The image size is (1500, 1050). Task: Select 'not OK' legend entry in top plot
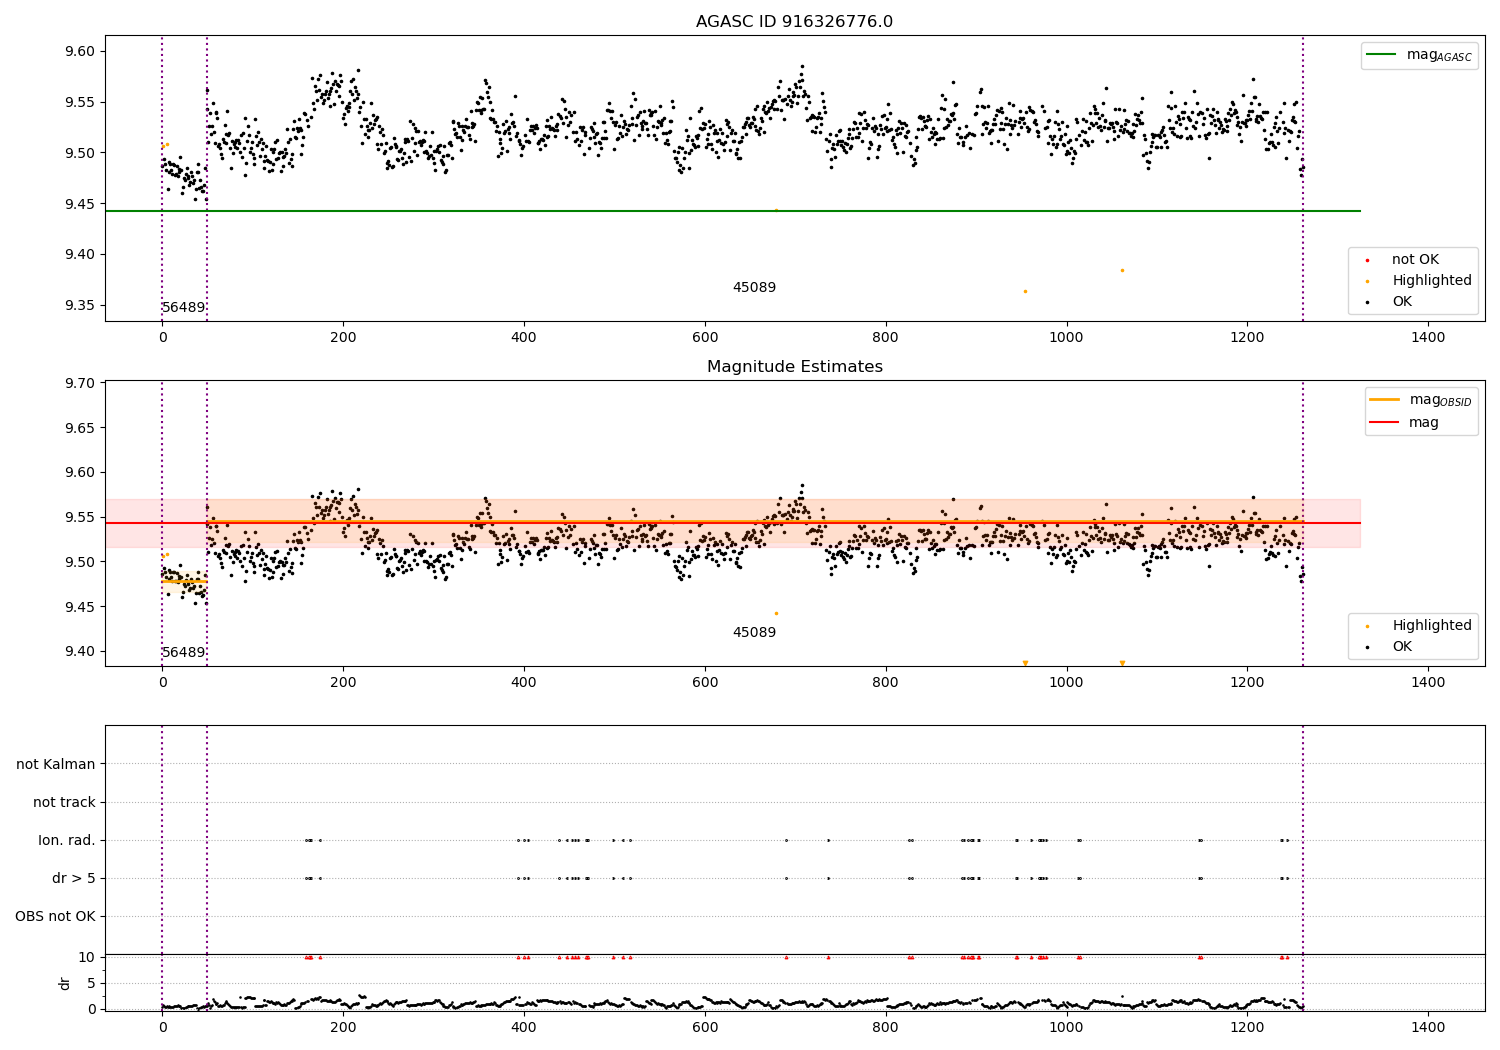tap(1415, 260)
